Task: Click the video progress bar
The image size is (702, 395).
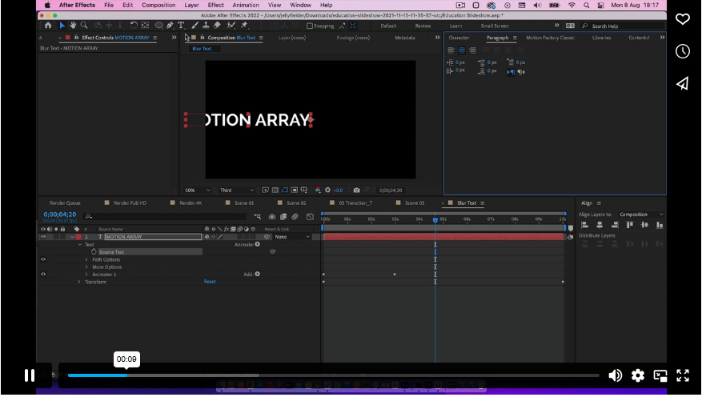Action: [334, 375]
